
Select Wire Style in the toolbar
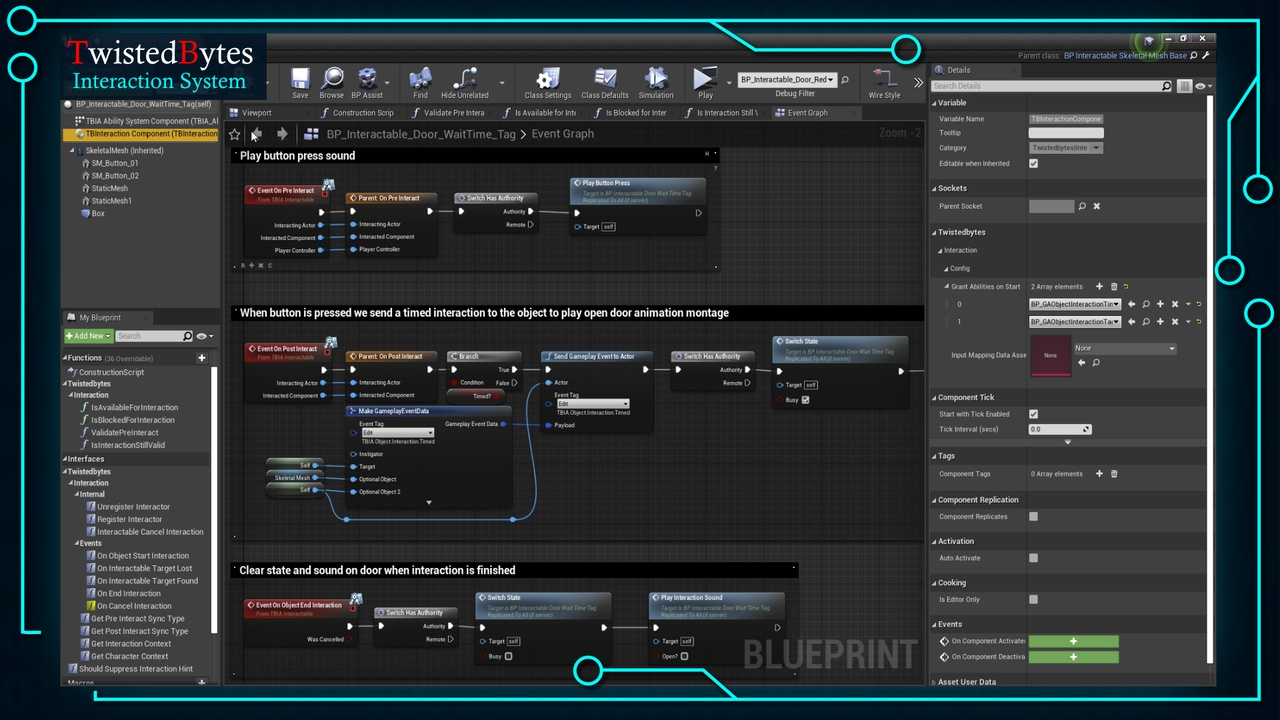pos(884,82)
